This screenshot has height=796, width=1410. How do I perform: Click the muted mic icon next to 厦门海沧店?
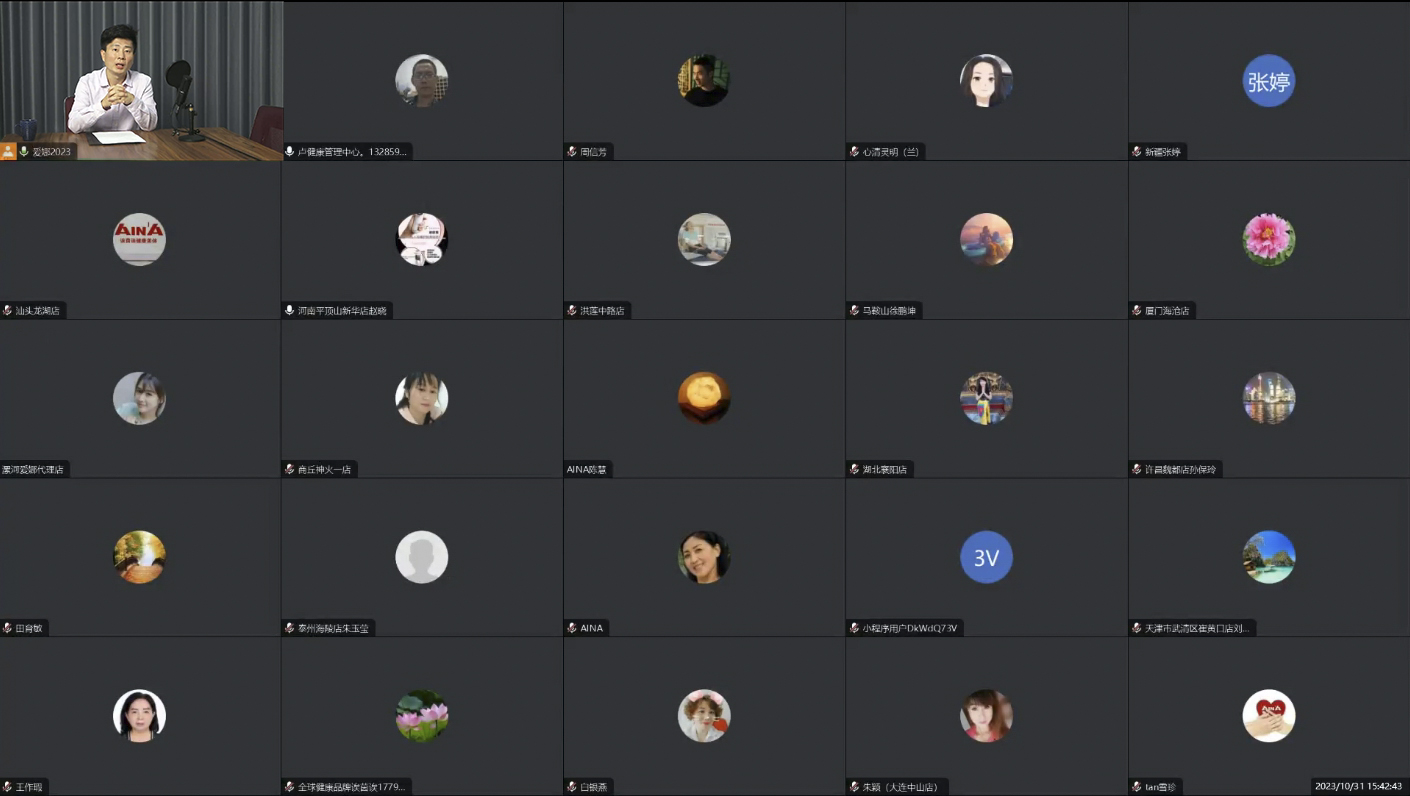click(1137, 311)
